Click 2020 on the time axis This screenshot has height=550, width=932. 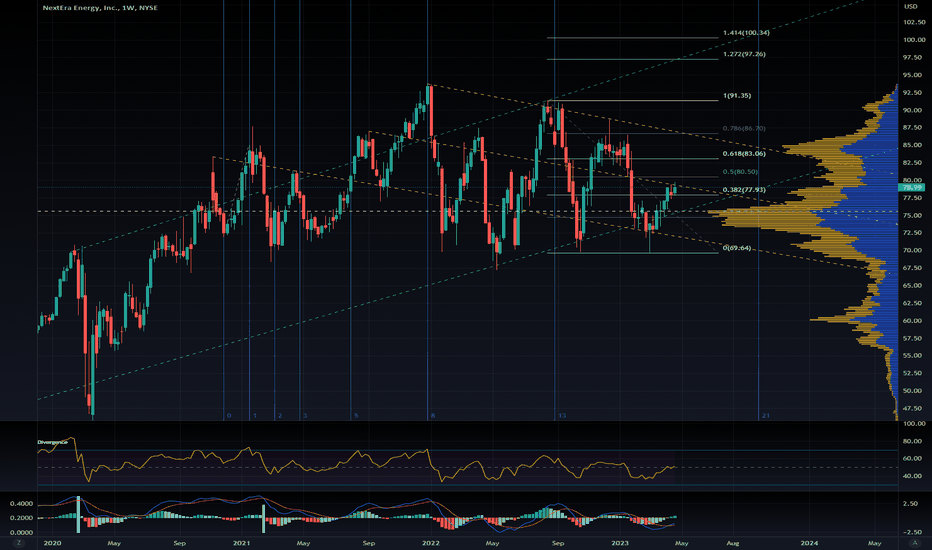click(52, 543)
